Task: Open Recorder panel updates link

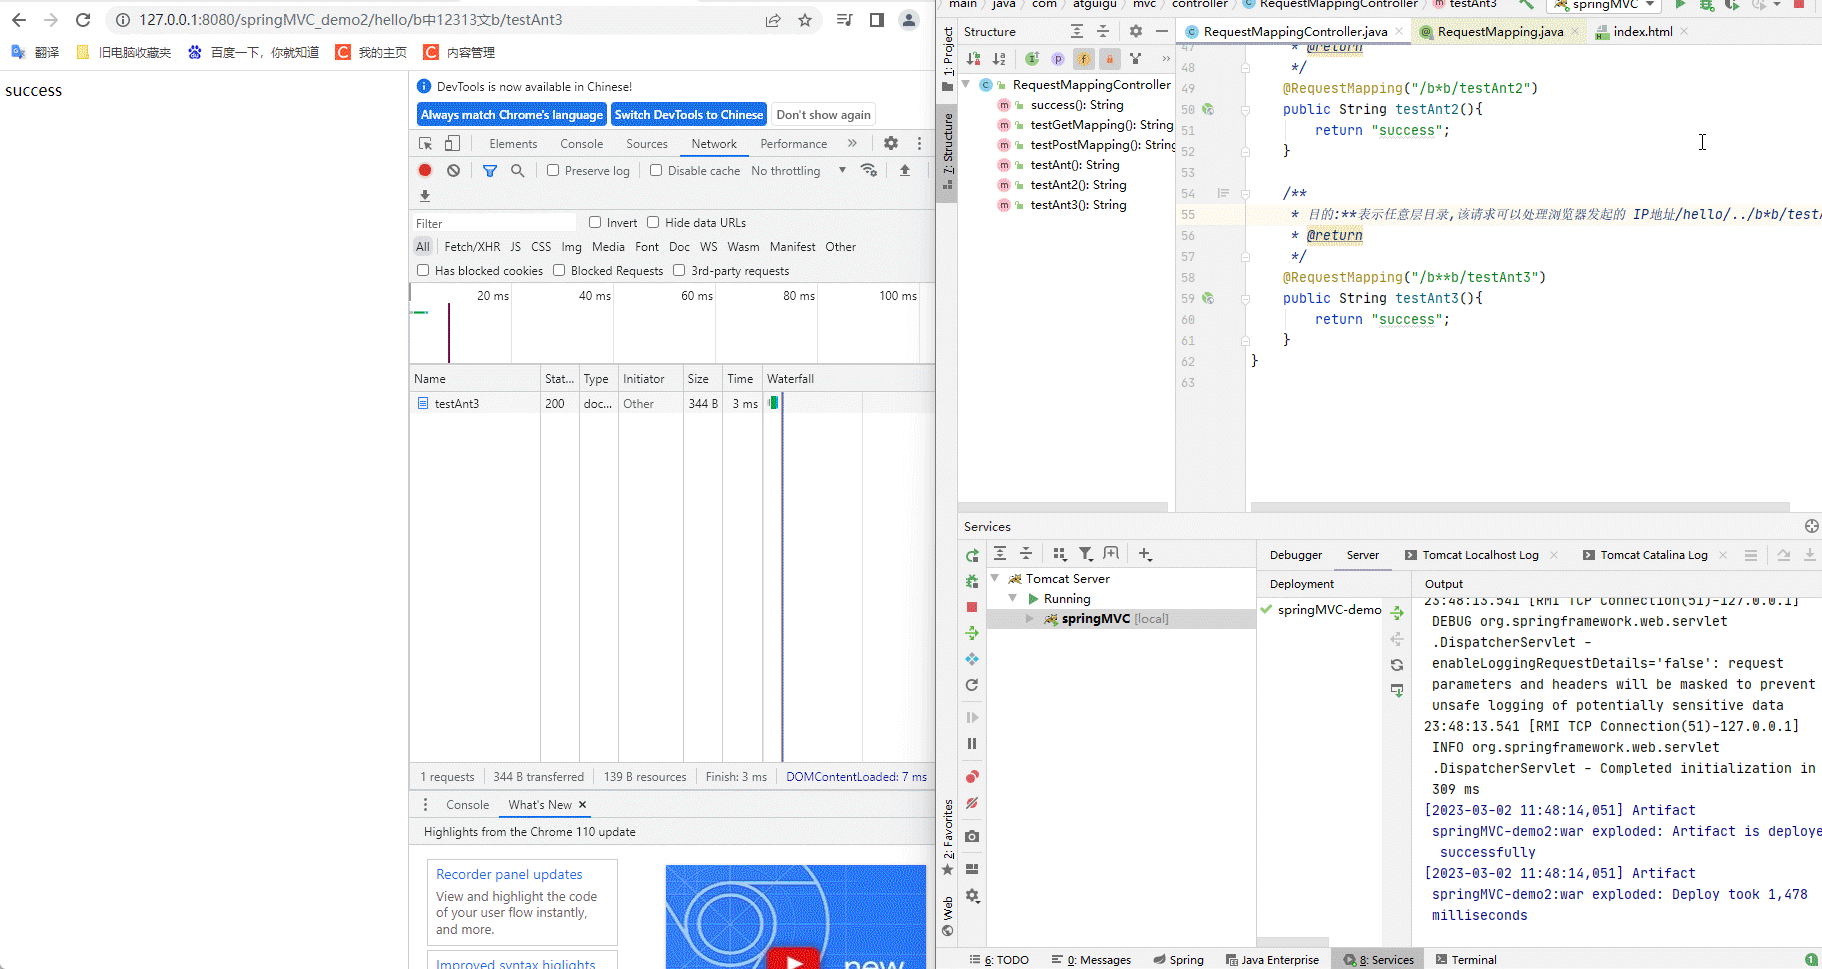Action: pyautogui.click(x=509, y=874)
